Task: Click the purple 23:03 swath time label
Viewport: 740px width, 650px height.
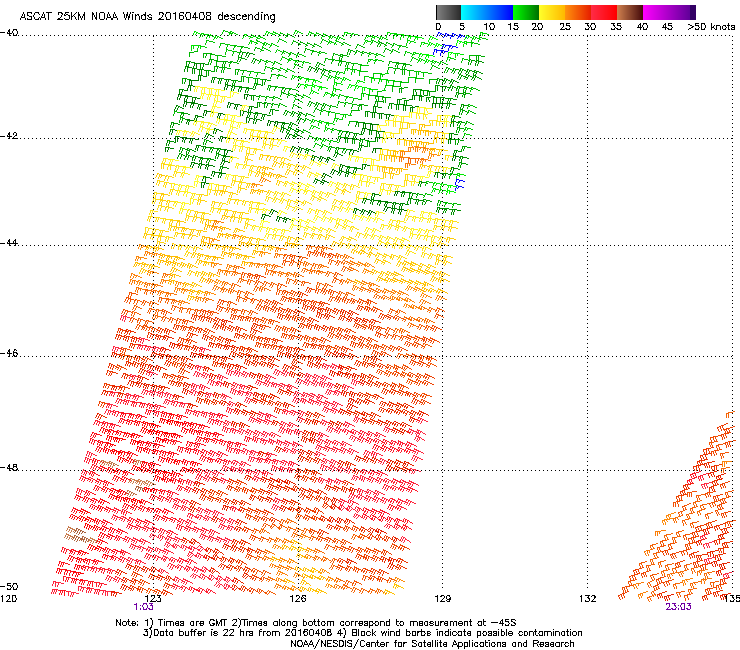Action: [678, 607]
